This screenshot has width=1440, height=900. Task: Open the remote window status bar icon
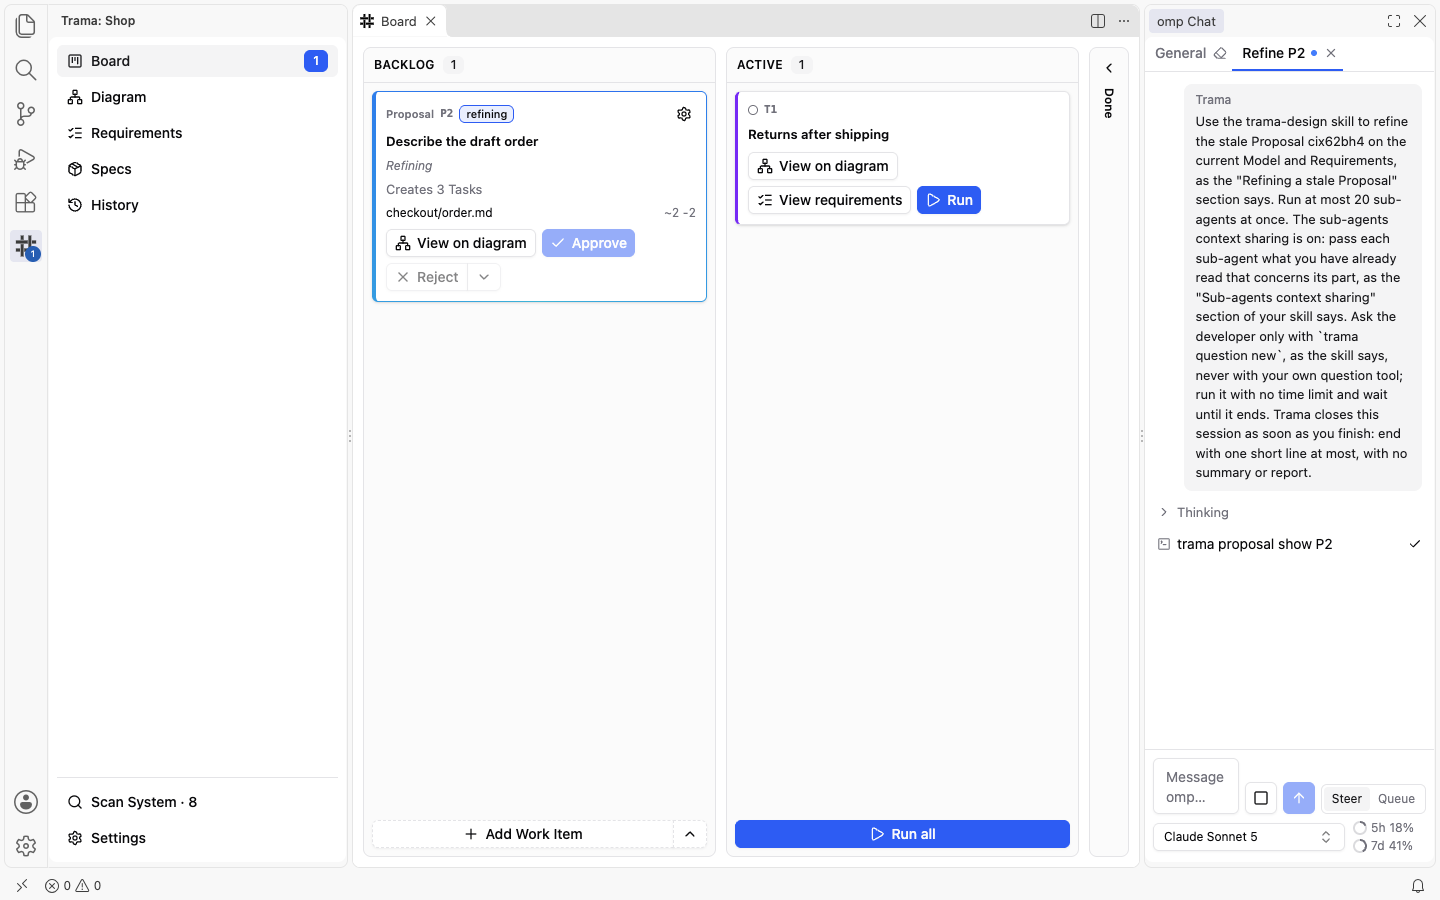click(x=22, y=886)
